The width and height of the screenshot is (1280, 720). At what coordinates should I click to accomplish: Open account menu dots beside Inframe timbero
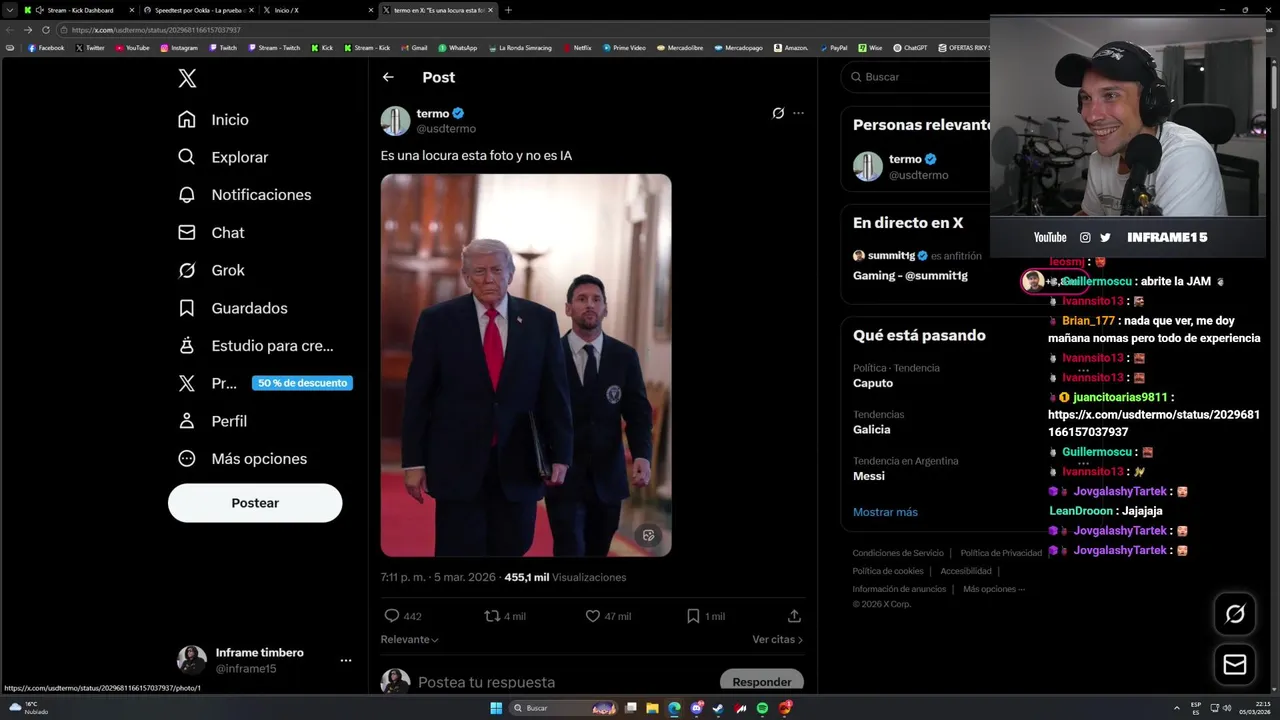click(345, 660)
